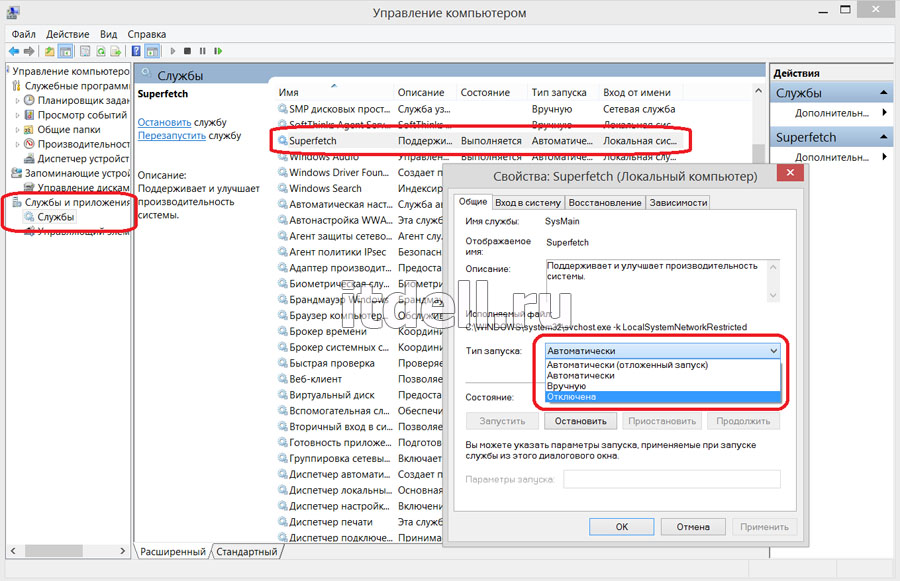Click the Stop service square icon
The height and width of the screenshot is (581, 900).
tap(187, 51)
